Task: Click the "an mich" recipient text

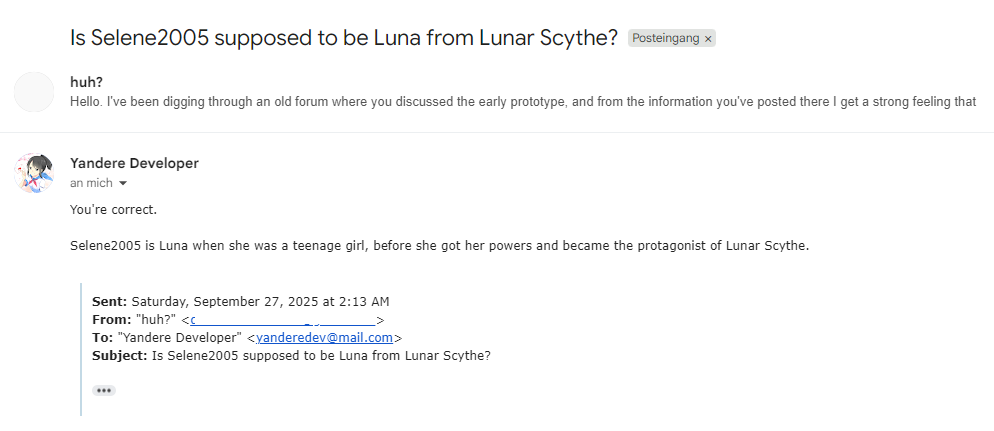Action: point(91,184)
